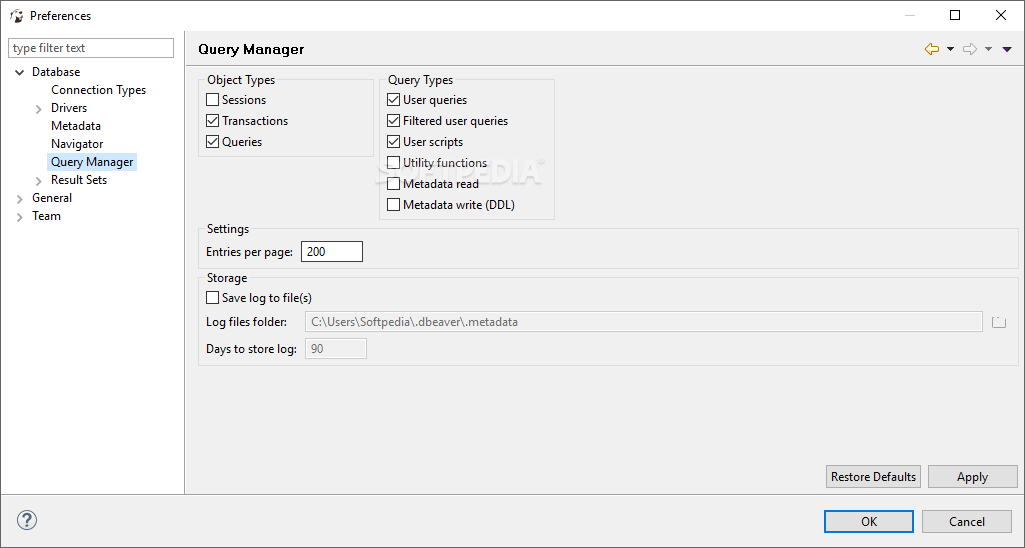
Task: Enable Metadata read checkbox
Action: tap(394, 184)
